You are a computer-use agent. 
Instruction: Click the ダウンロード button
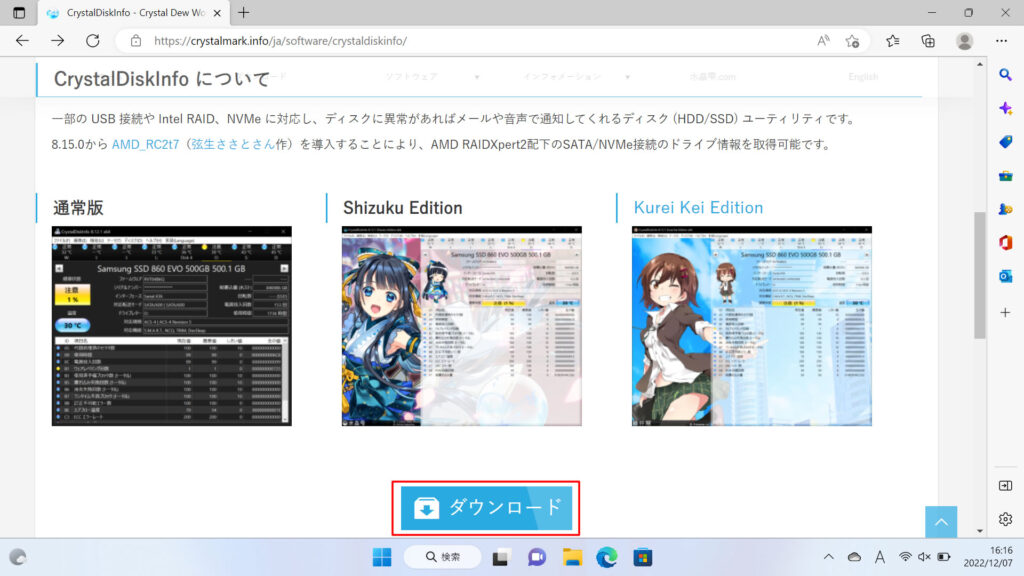point(486,507)
